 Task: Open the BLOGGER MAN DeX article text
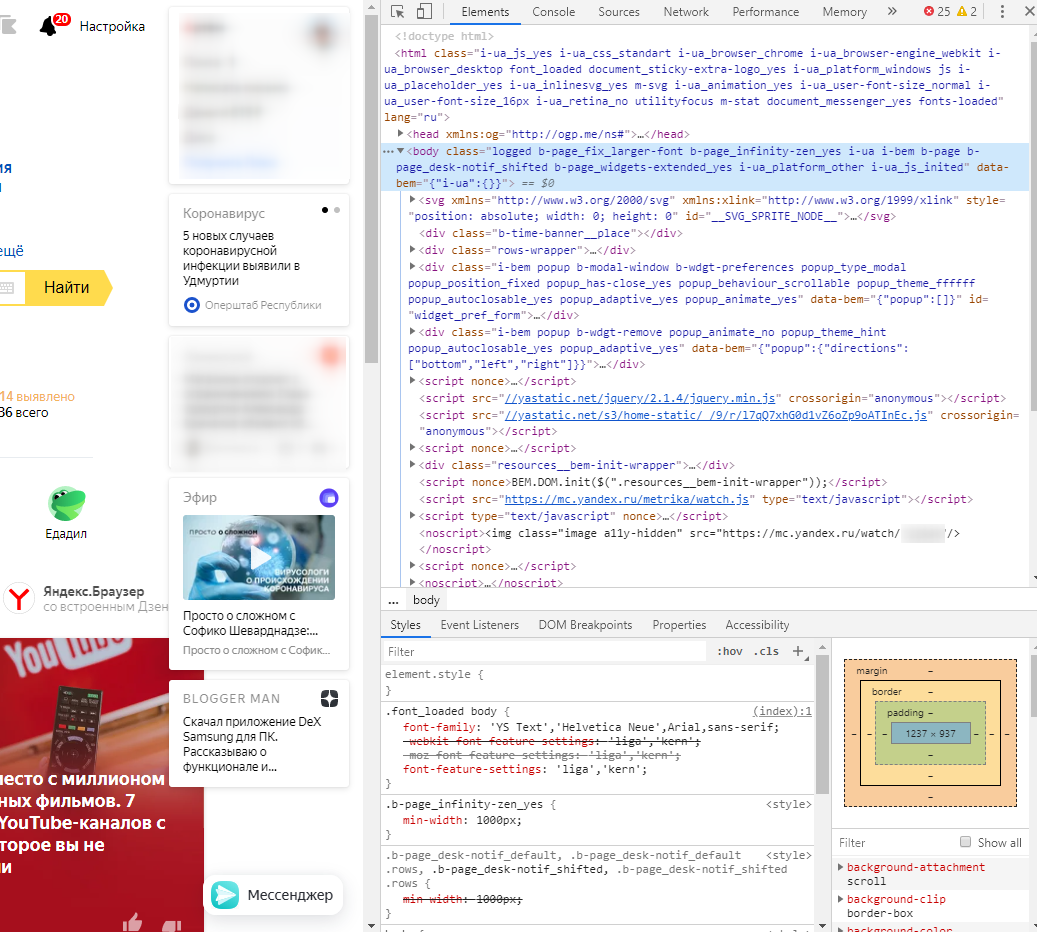[x=252, y=744]
